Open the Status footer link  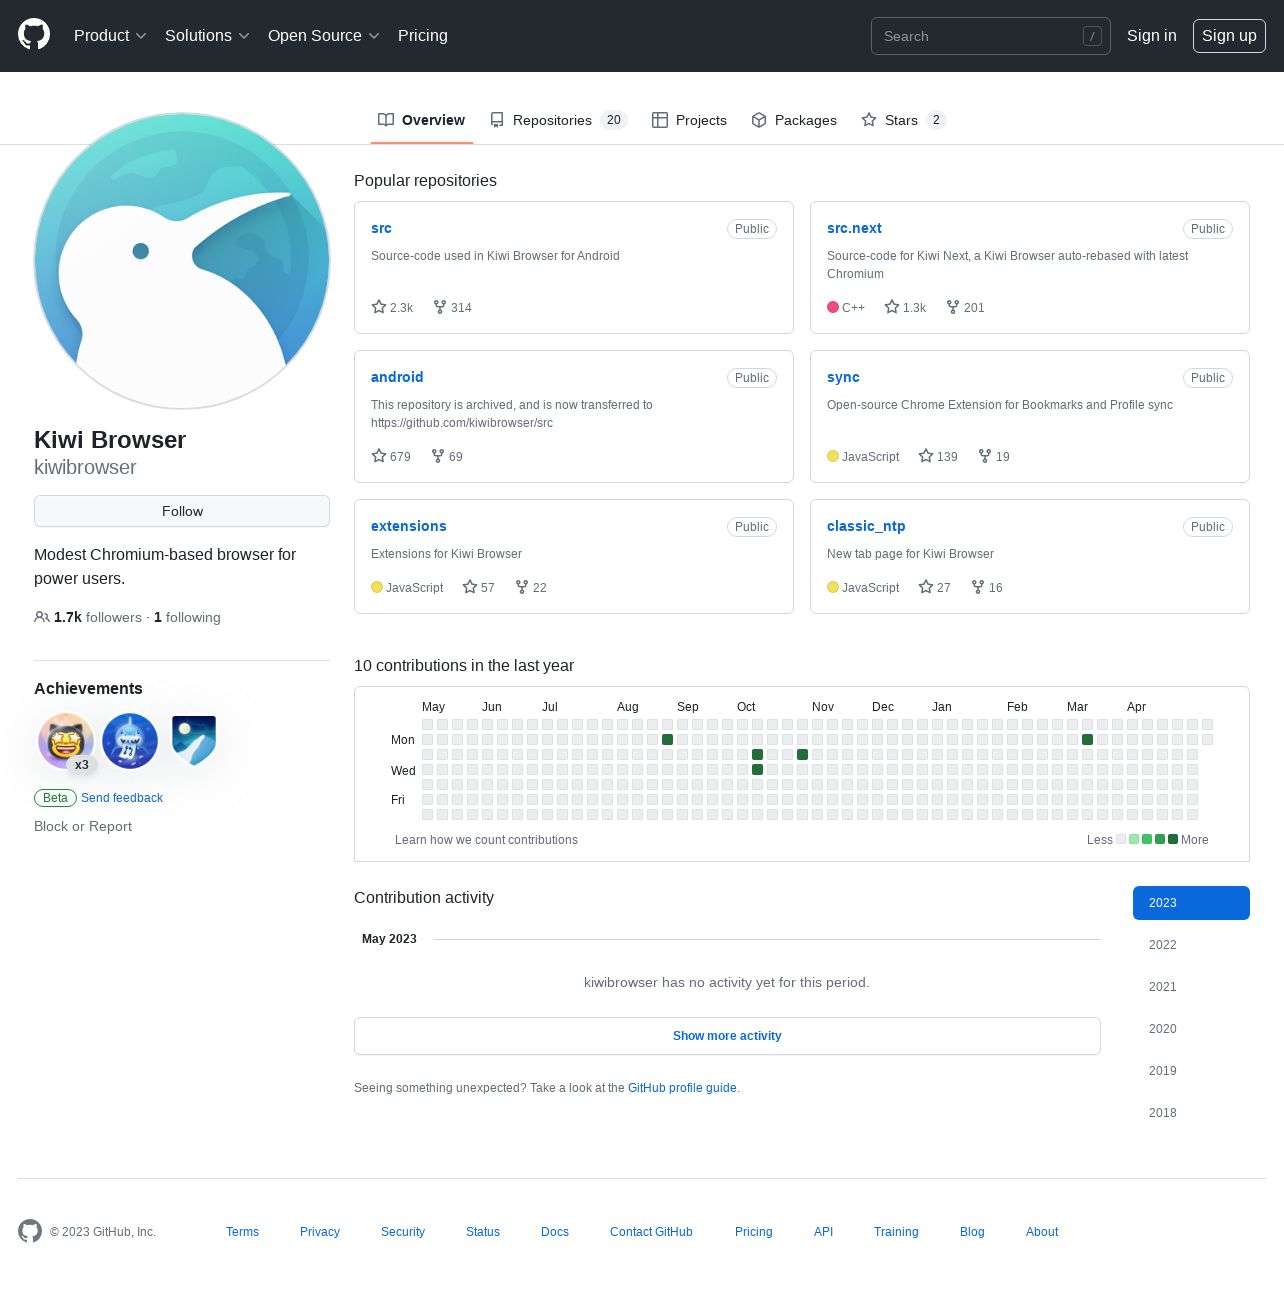483,1232
